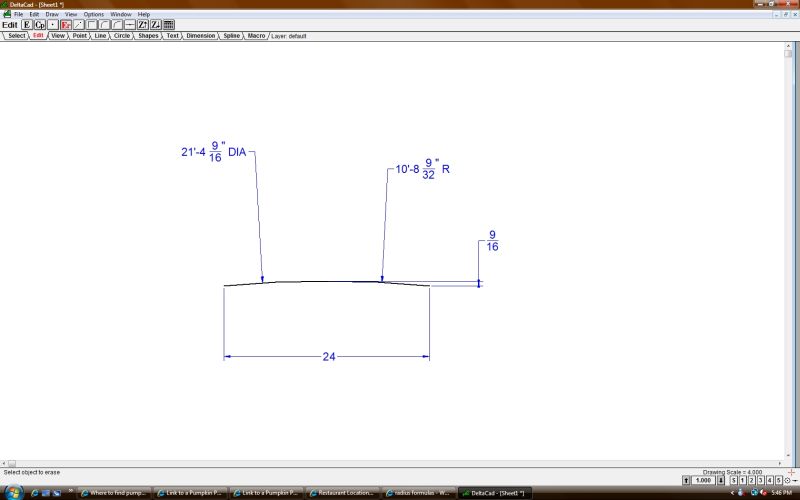
Task: Click the Windows Start button
Action: (9, 492)
